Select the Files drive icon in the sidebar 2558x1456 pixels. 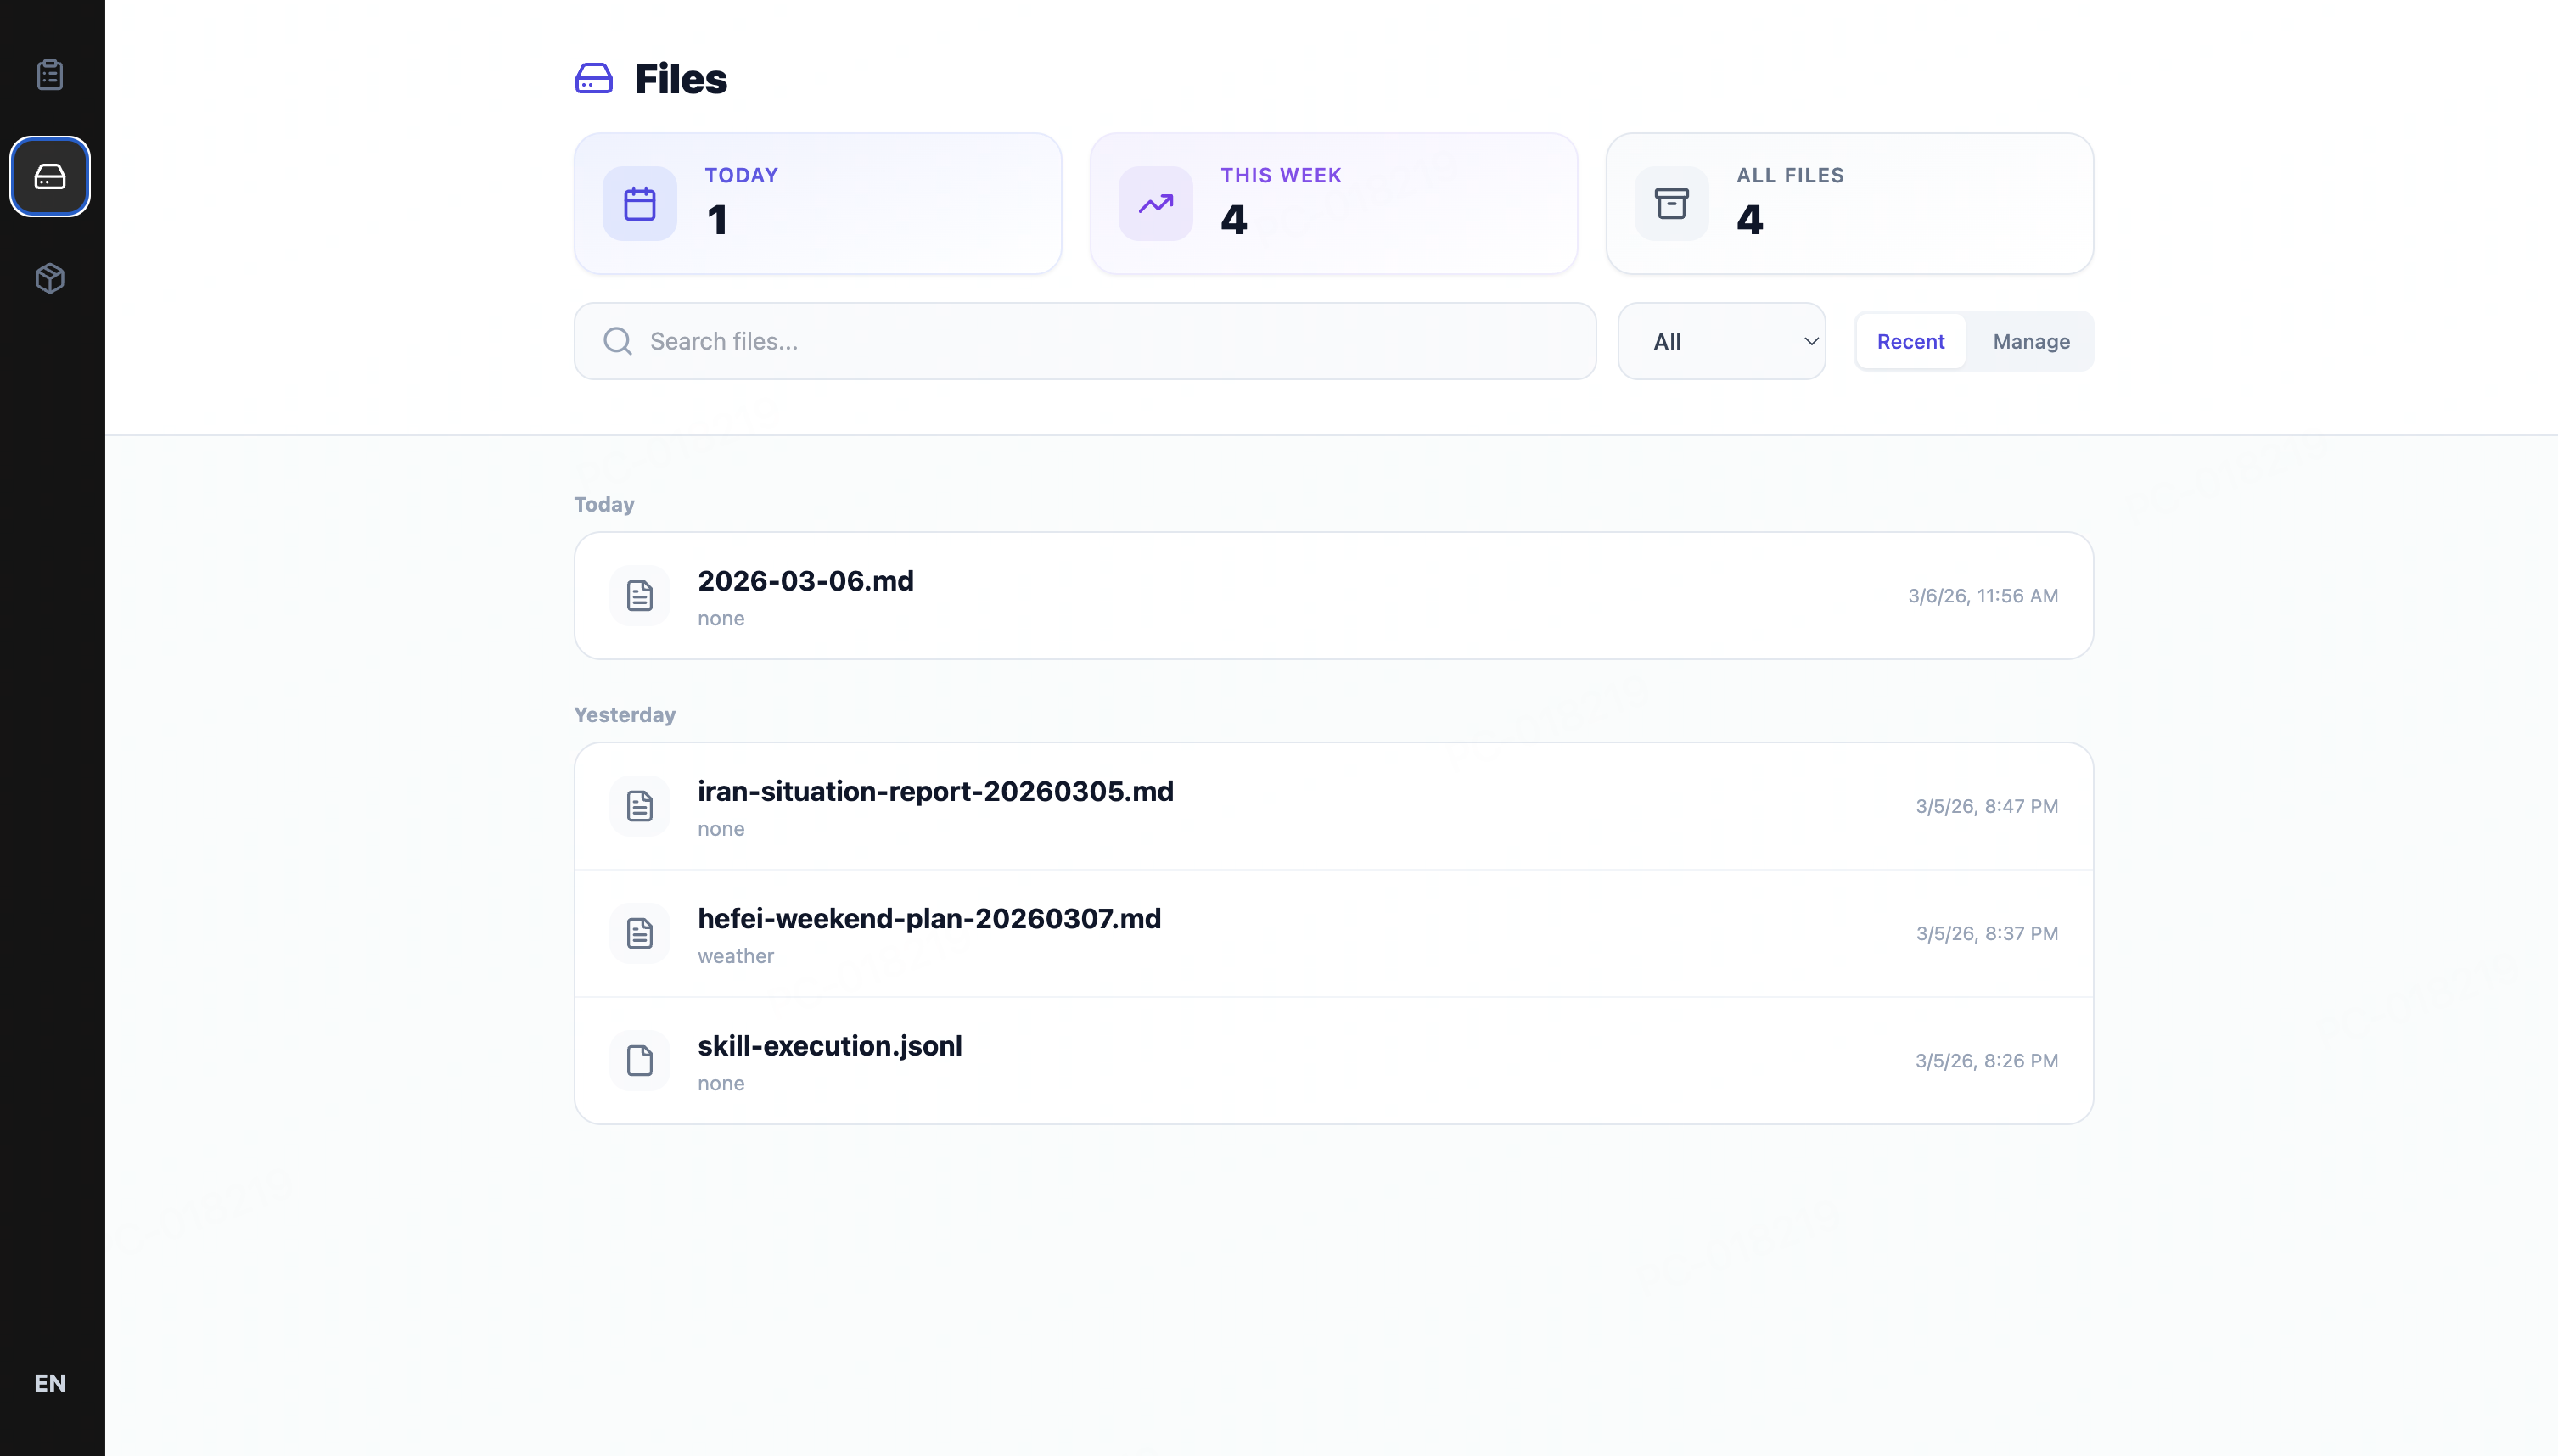(50, 176)
